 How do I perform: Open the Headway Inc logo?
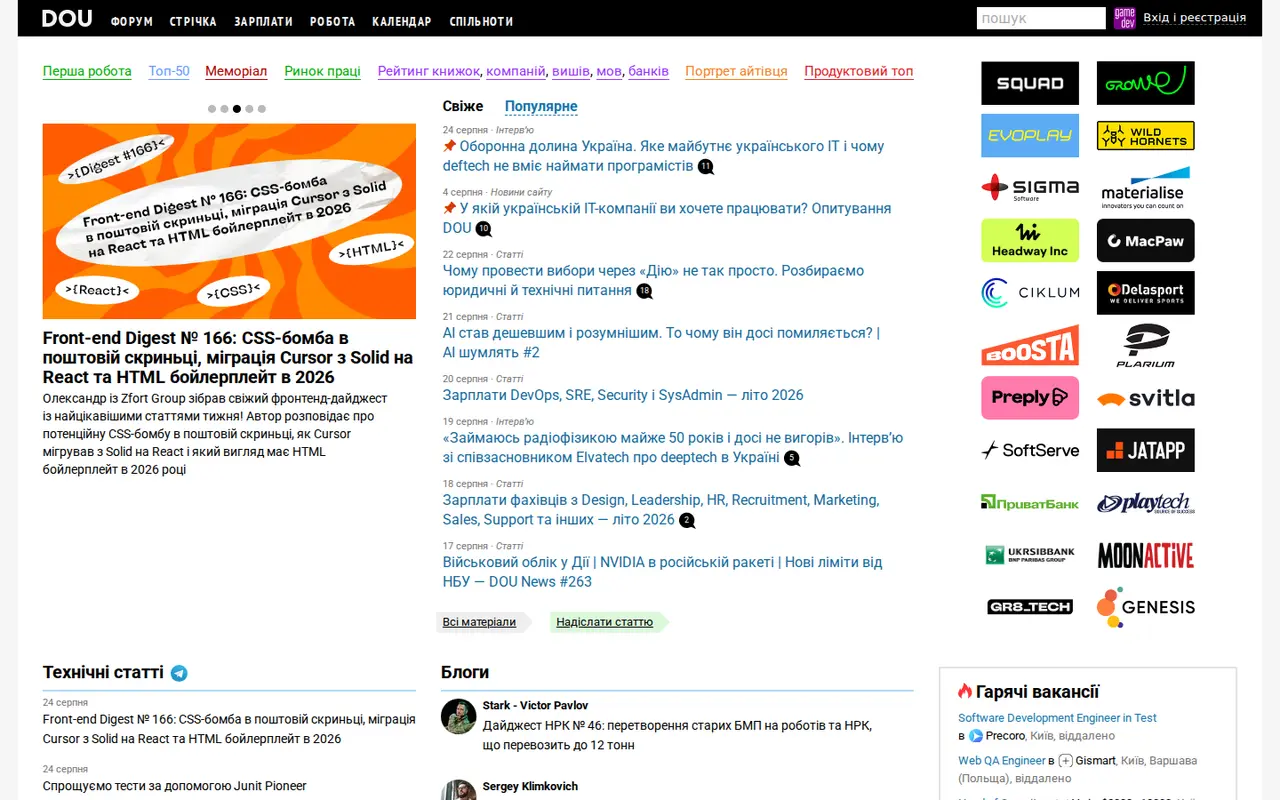pyautogui.click(x=1030, y=241)
